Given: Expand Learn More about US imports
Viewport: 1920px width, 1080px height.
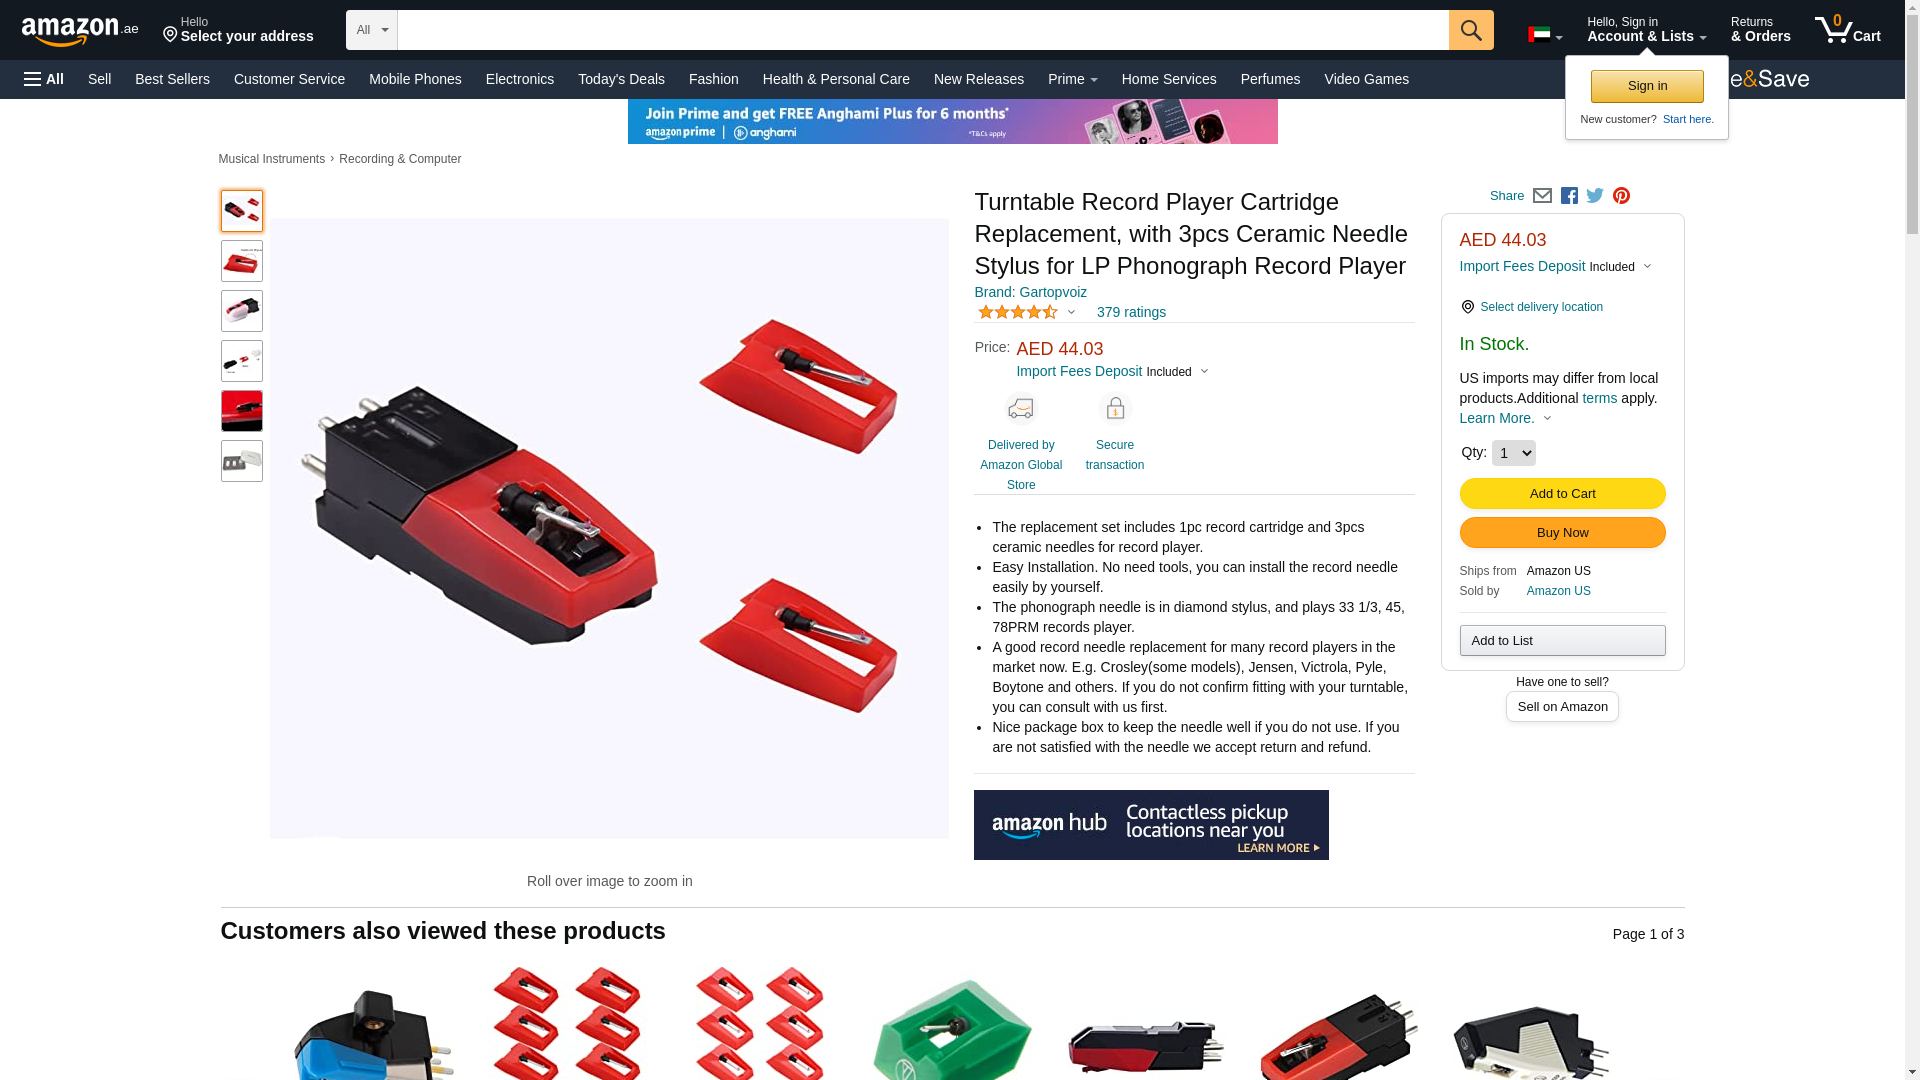Looking at the screenshot, I should pyautogui.click(x=1505, y=418).
